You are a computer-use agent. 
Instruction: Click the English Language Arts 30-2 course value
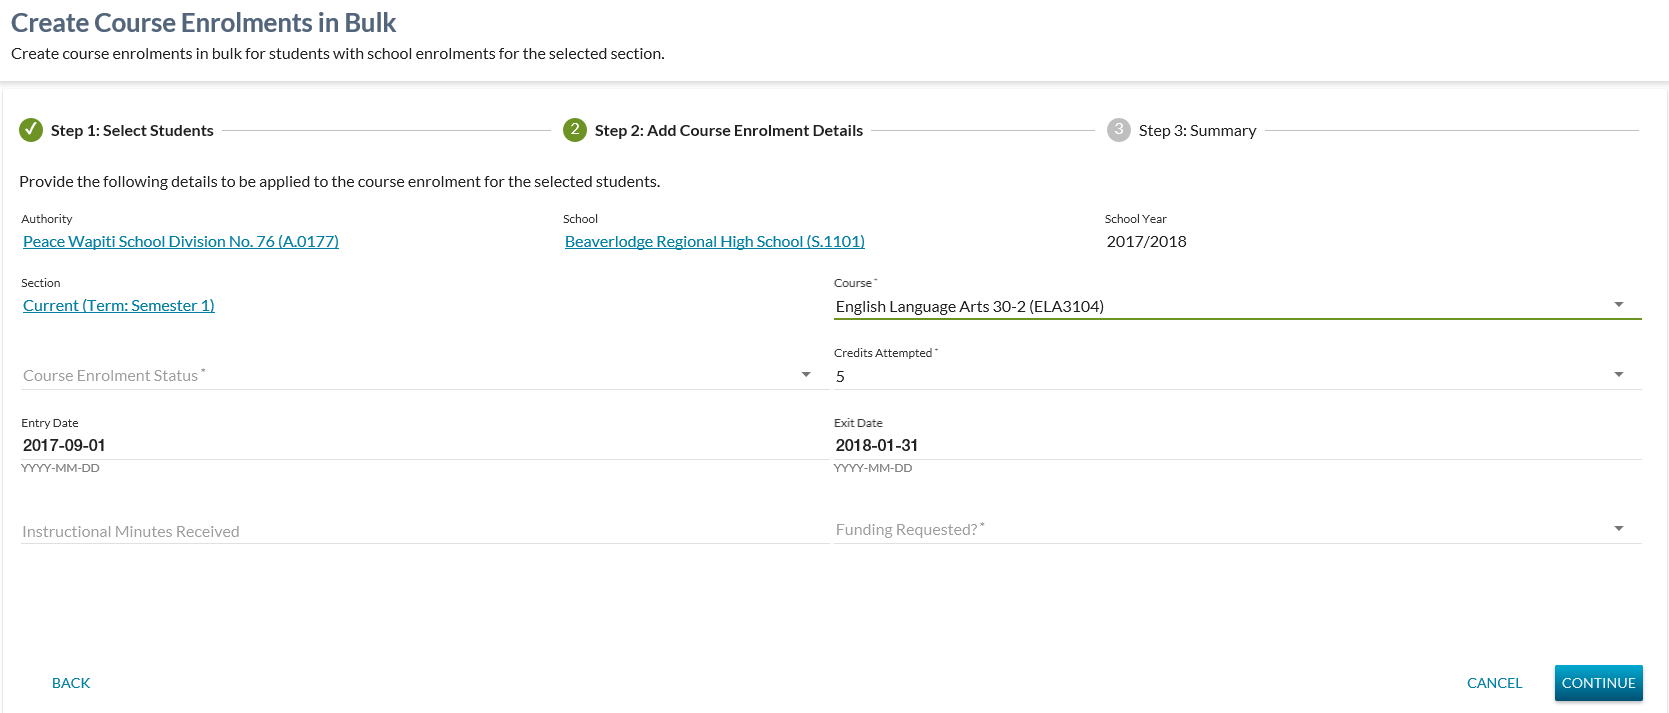[969, 307]
